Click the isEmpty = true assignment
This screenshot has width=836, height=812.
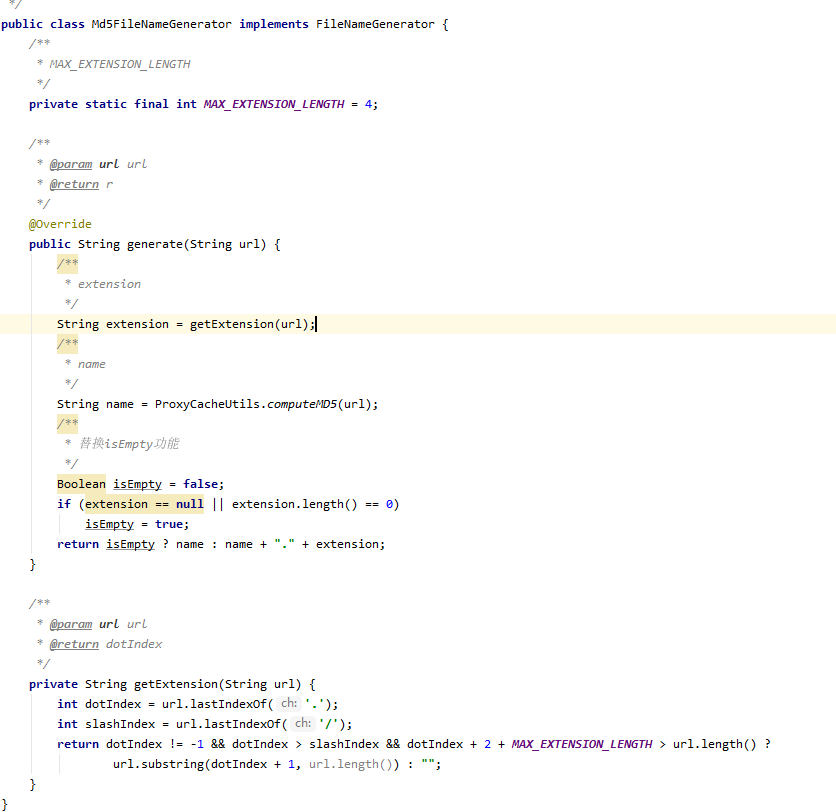point(137,524)
